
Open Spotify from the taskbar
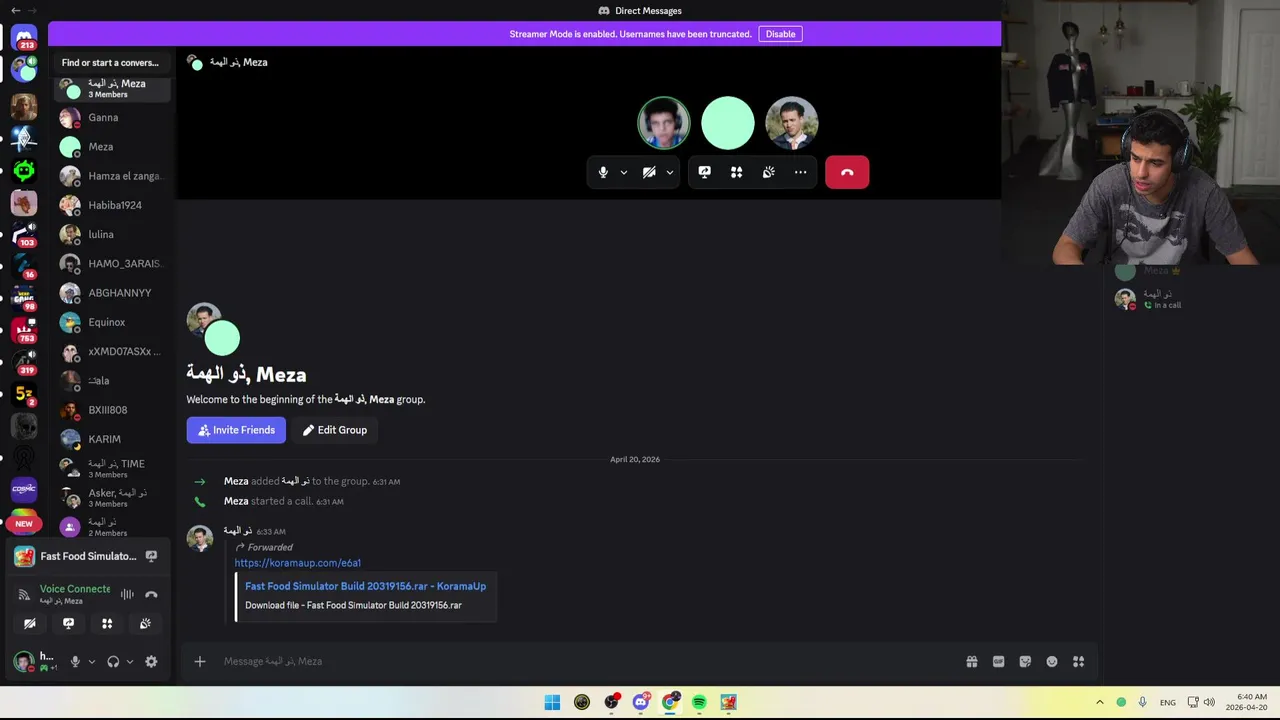click(x=699, y=702)
